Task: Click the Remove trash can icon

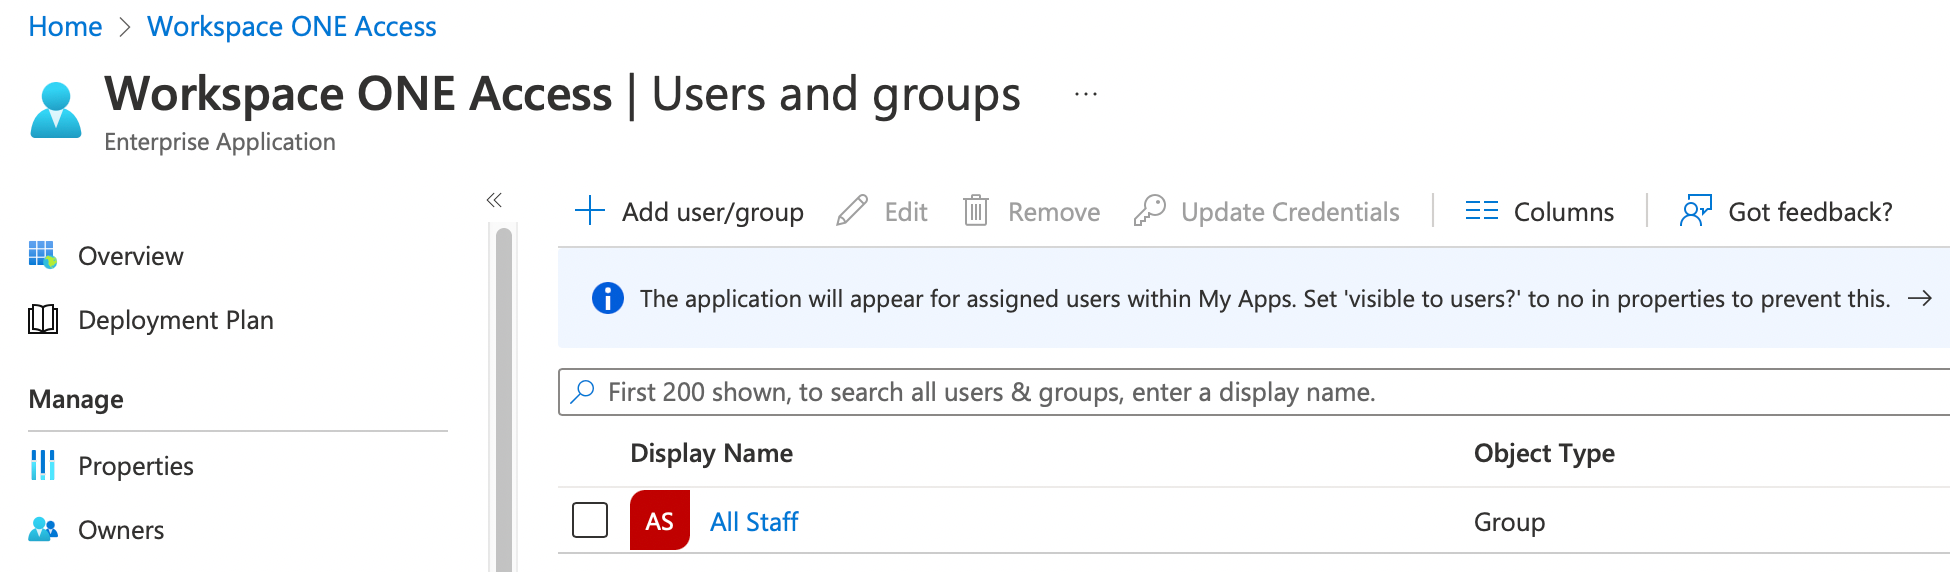Action: click(975, 211)
